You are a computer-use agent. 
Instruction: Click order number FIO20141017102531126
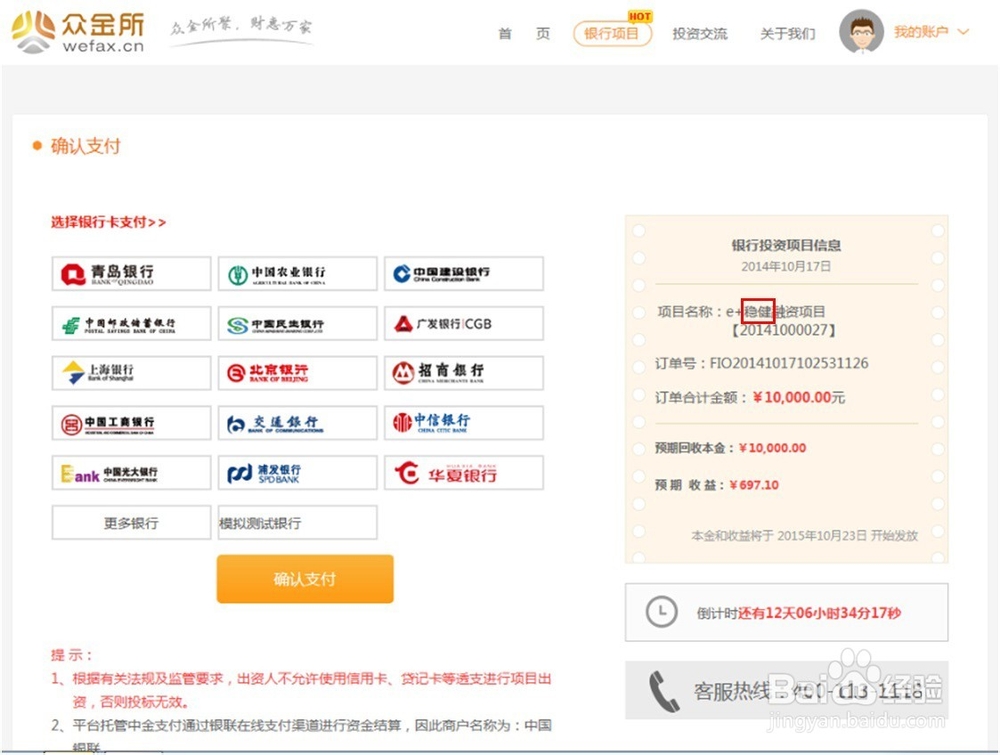tap(789, 363)
